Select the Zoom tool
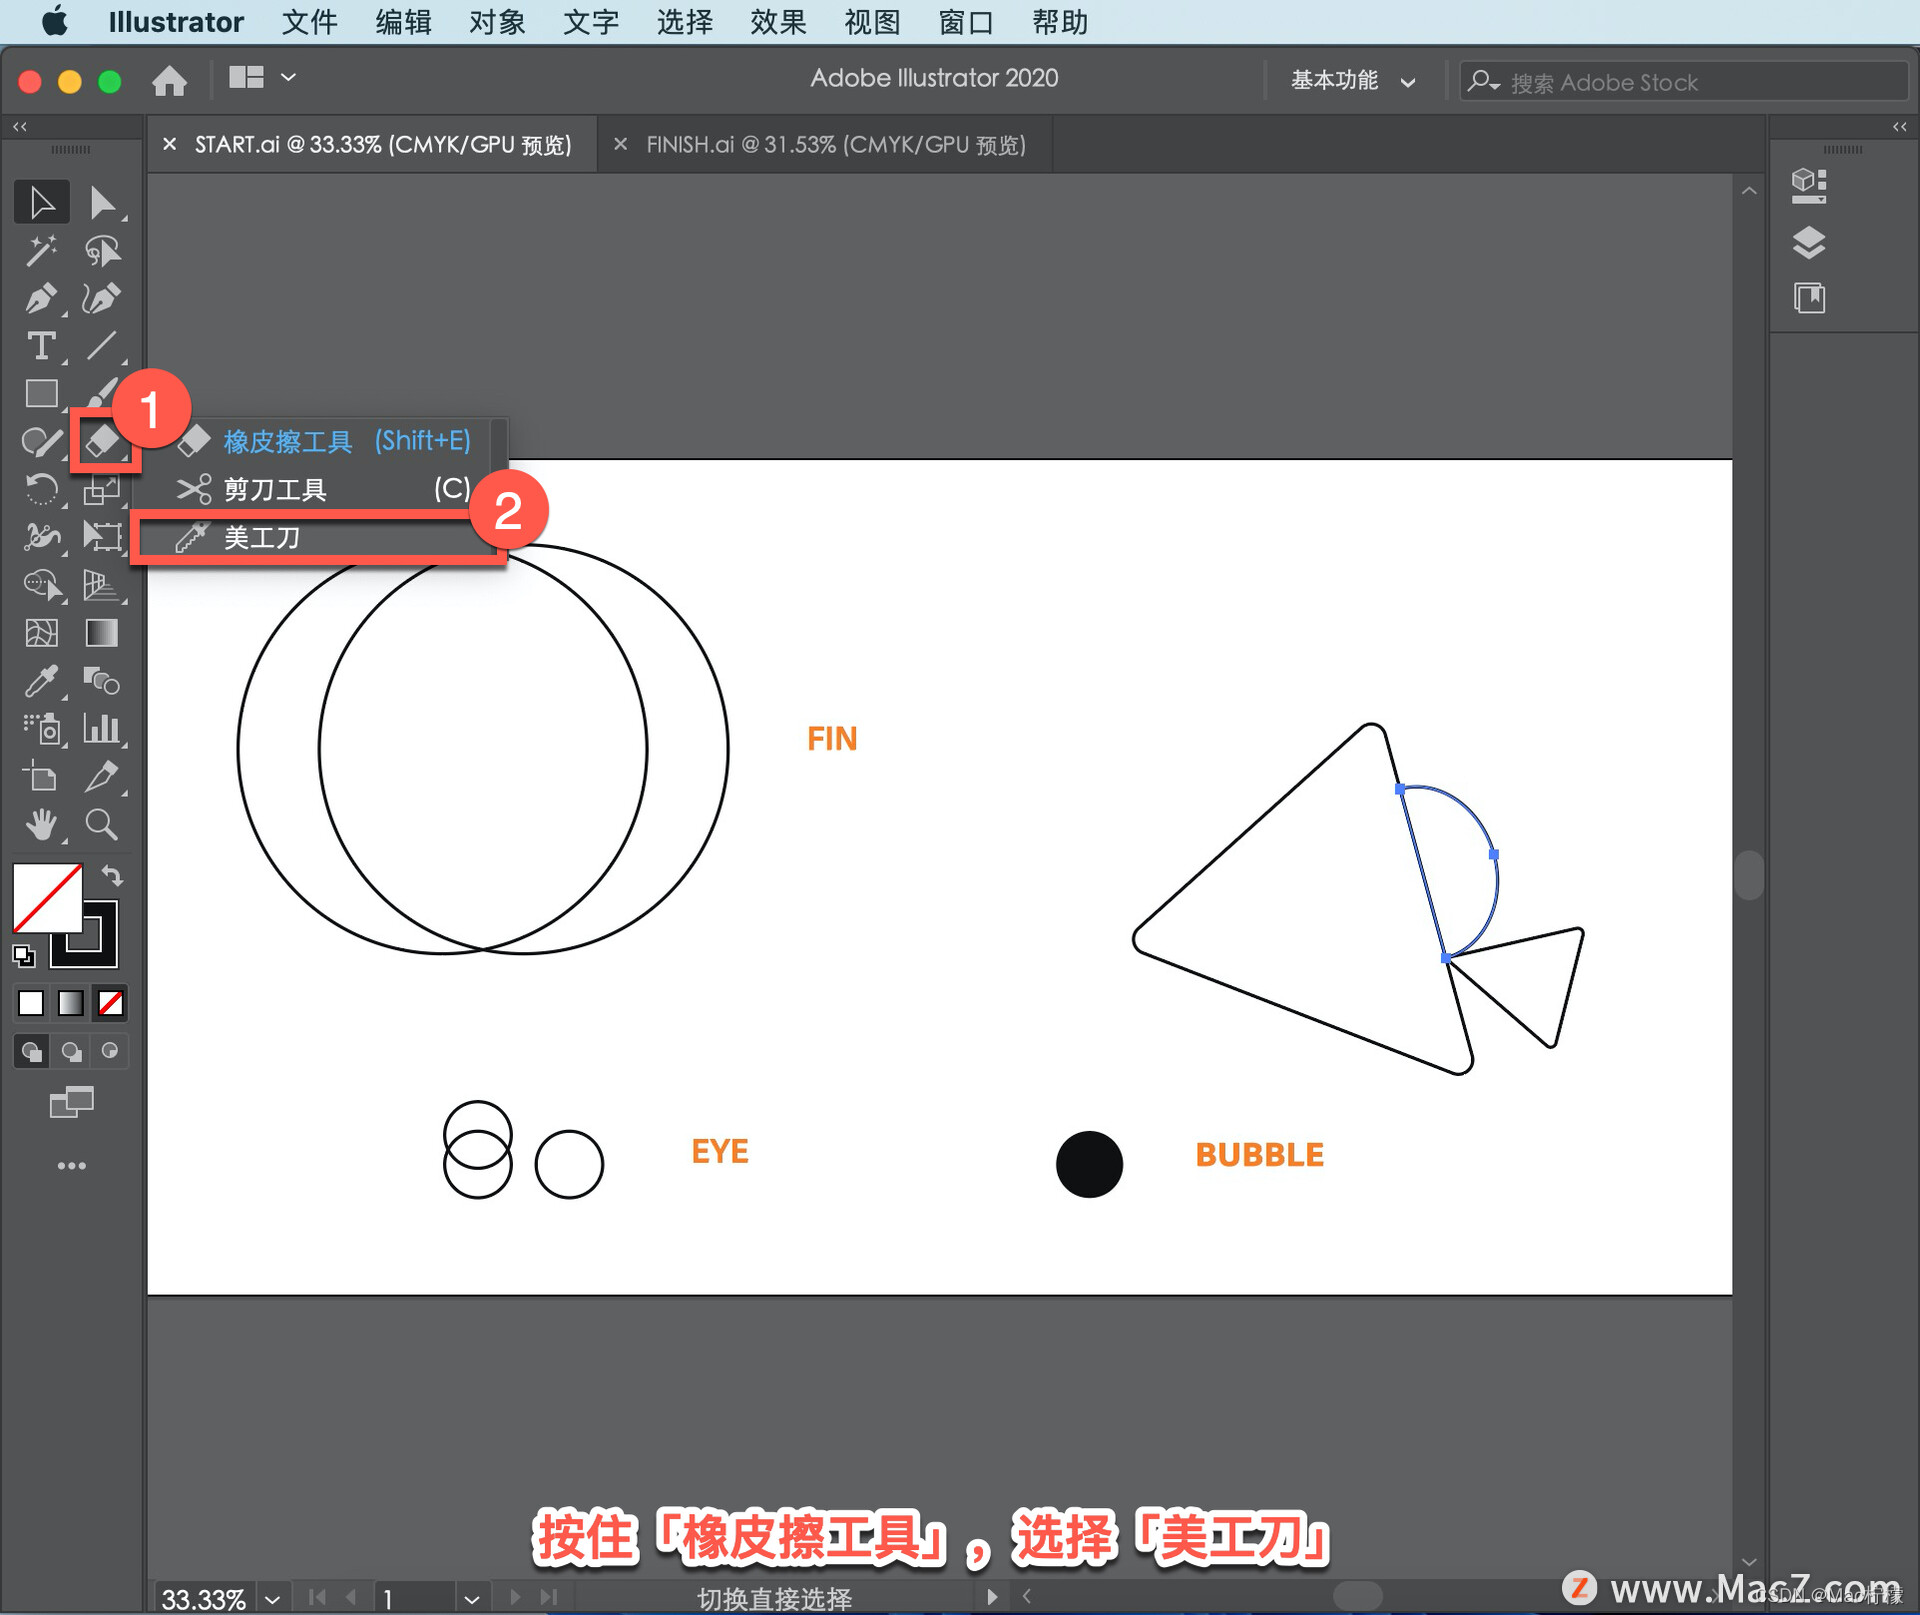Viewport: 1920px width, 1615px height. click(x=101, y=825)
